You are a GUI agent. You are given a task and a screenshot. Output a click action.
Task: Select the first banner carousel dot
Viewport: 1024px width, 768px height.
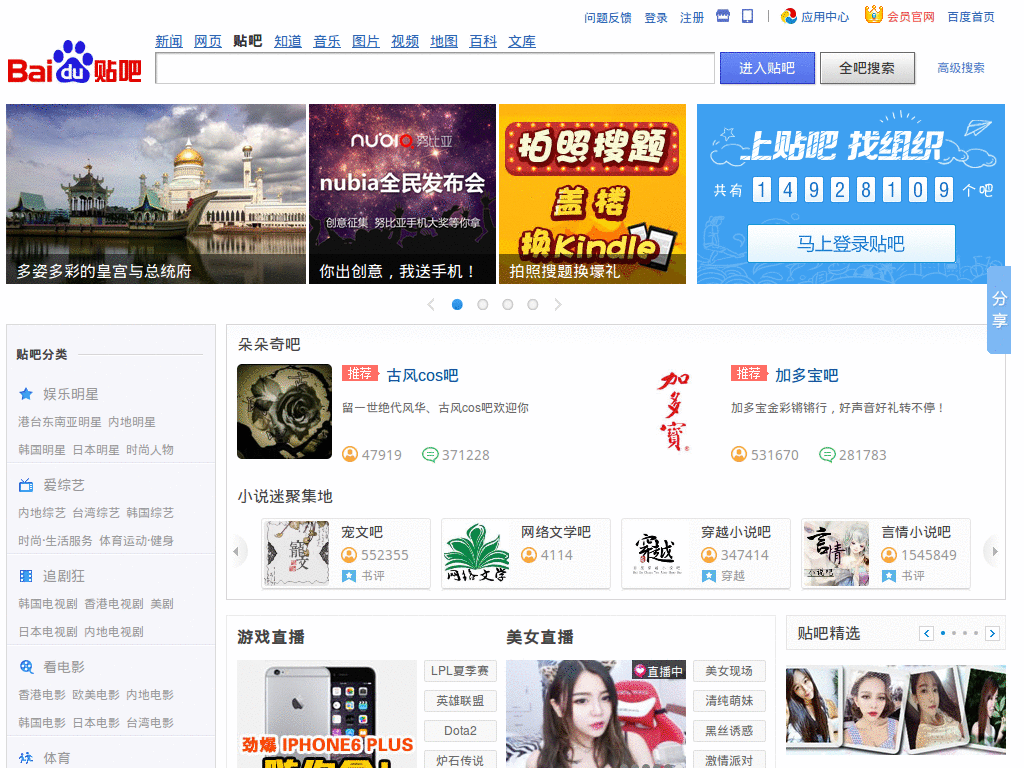[x=457, y=304]
